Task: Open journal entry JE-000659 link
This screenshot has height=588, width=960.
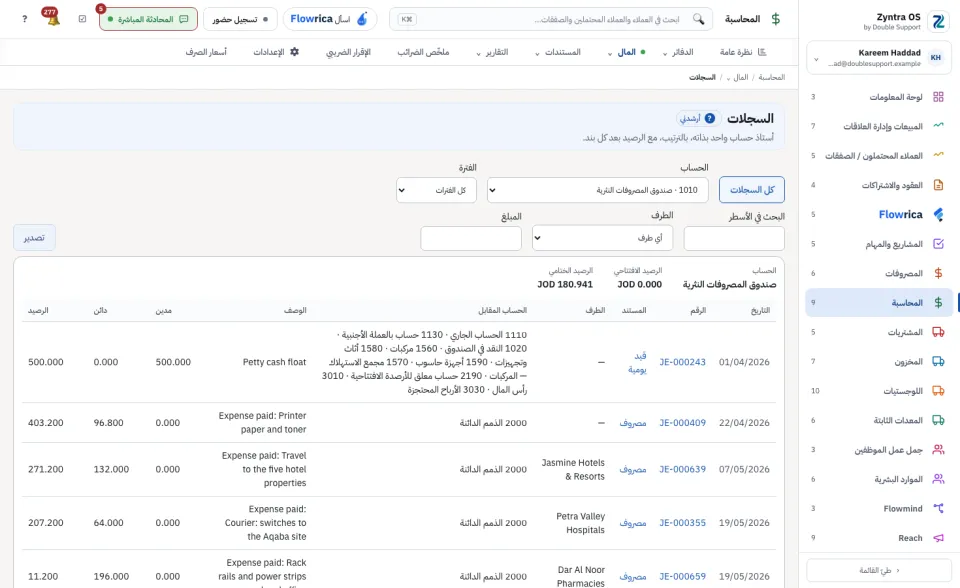Action: [682, 576]
